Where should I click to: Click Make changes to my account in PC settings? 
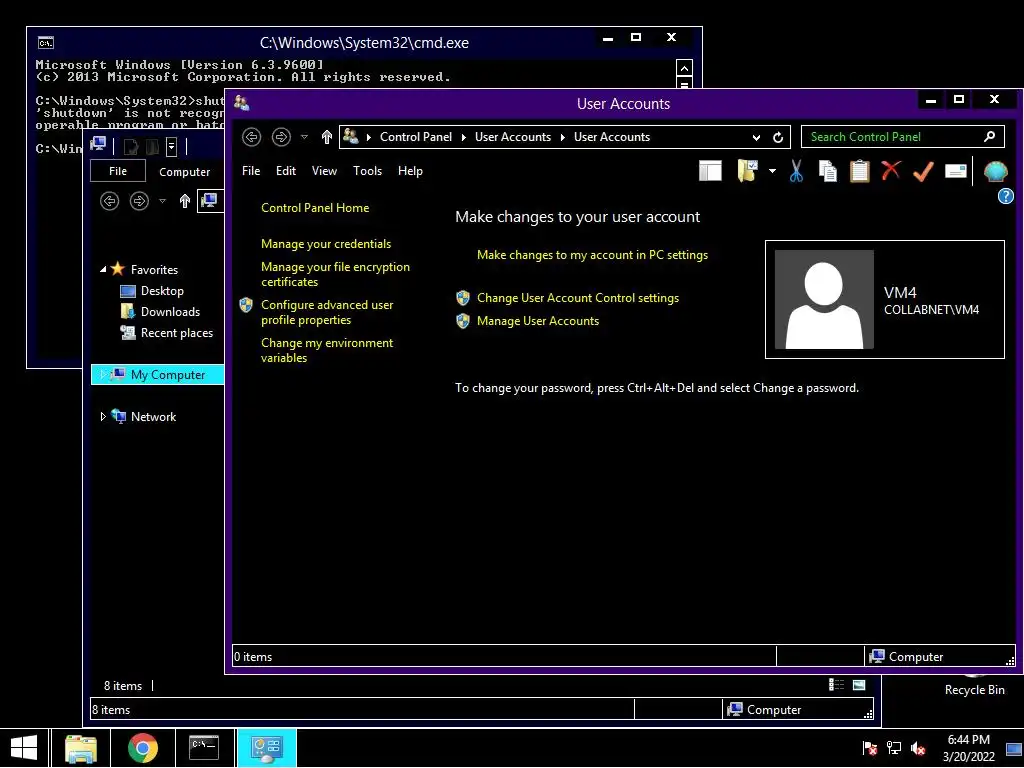(x=592, y=255)
